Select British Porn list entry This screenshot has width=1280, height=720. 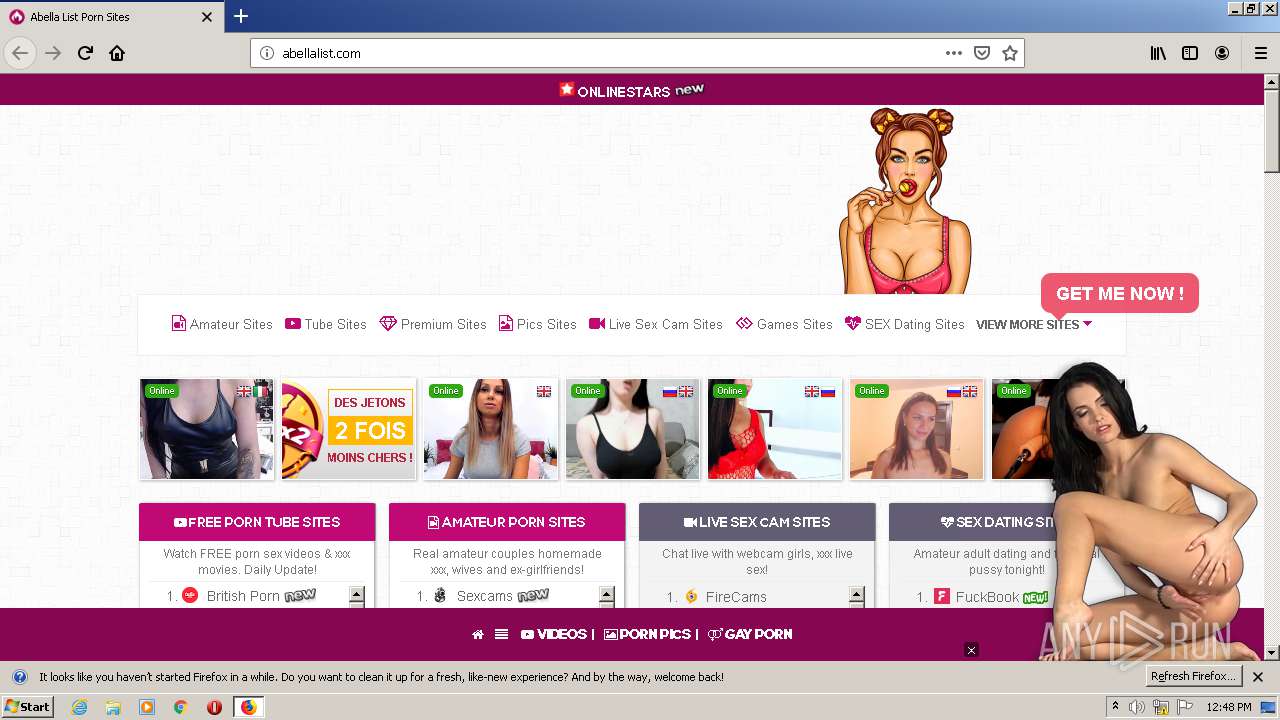tap(243, 596)
